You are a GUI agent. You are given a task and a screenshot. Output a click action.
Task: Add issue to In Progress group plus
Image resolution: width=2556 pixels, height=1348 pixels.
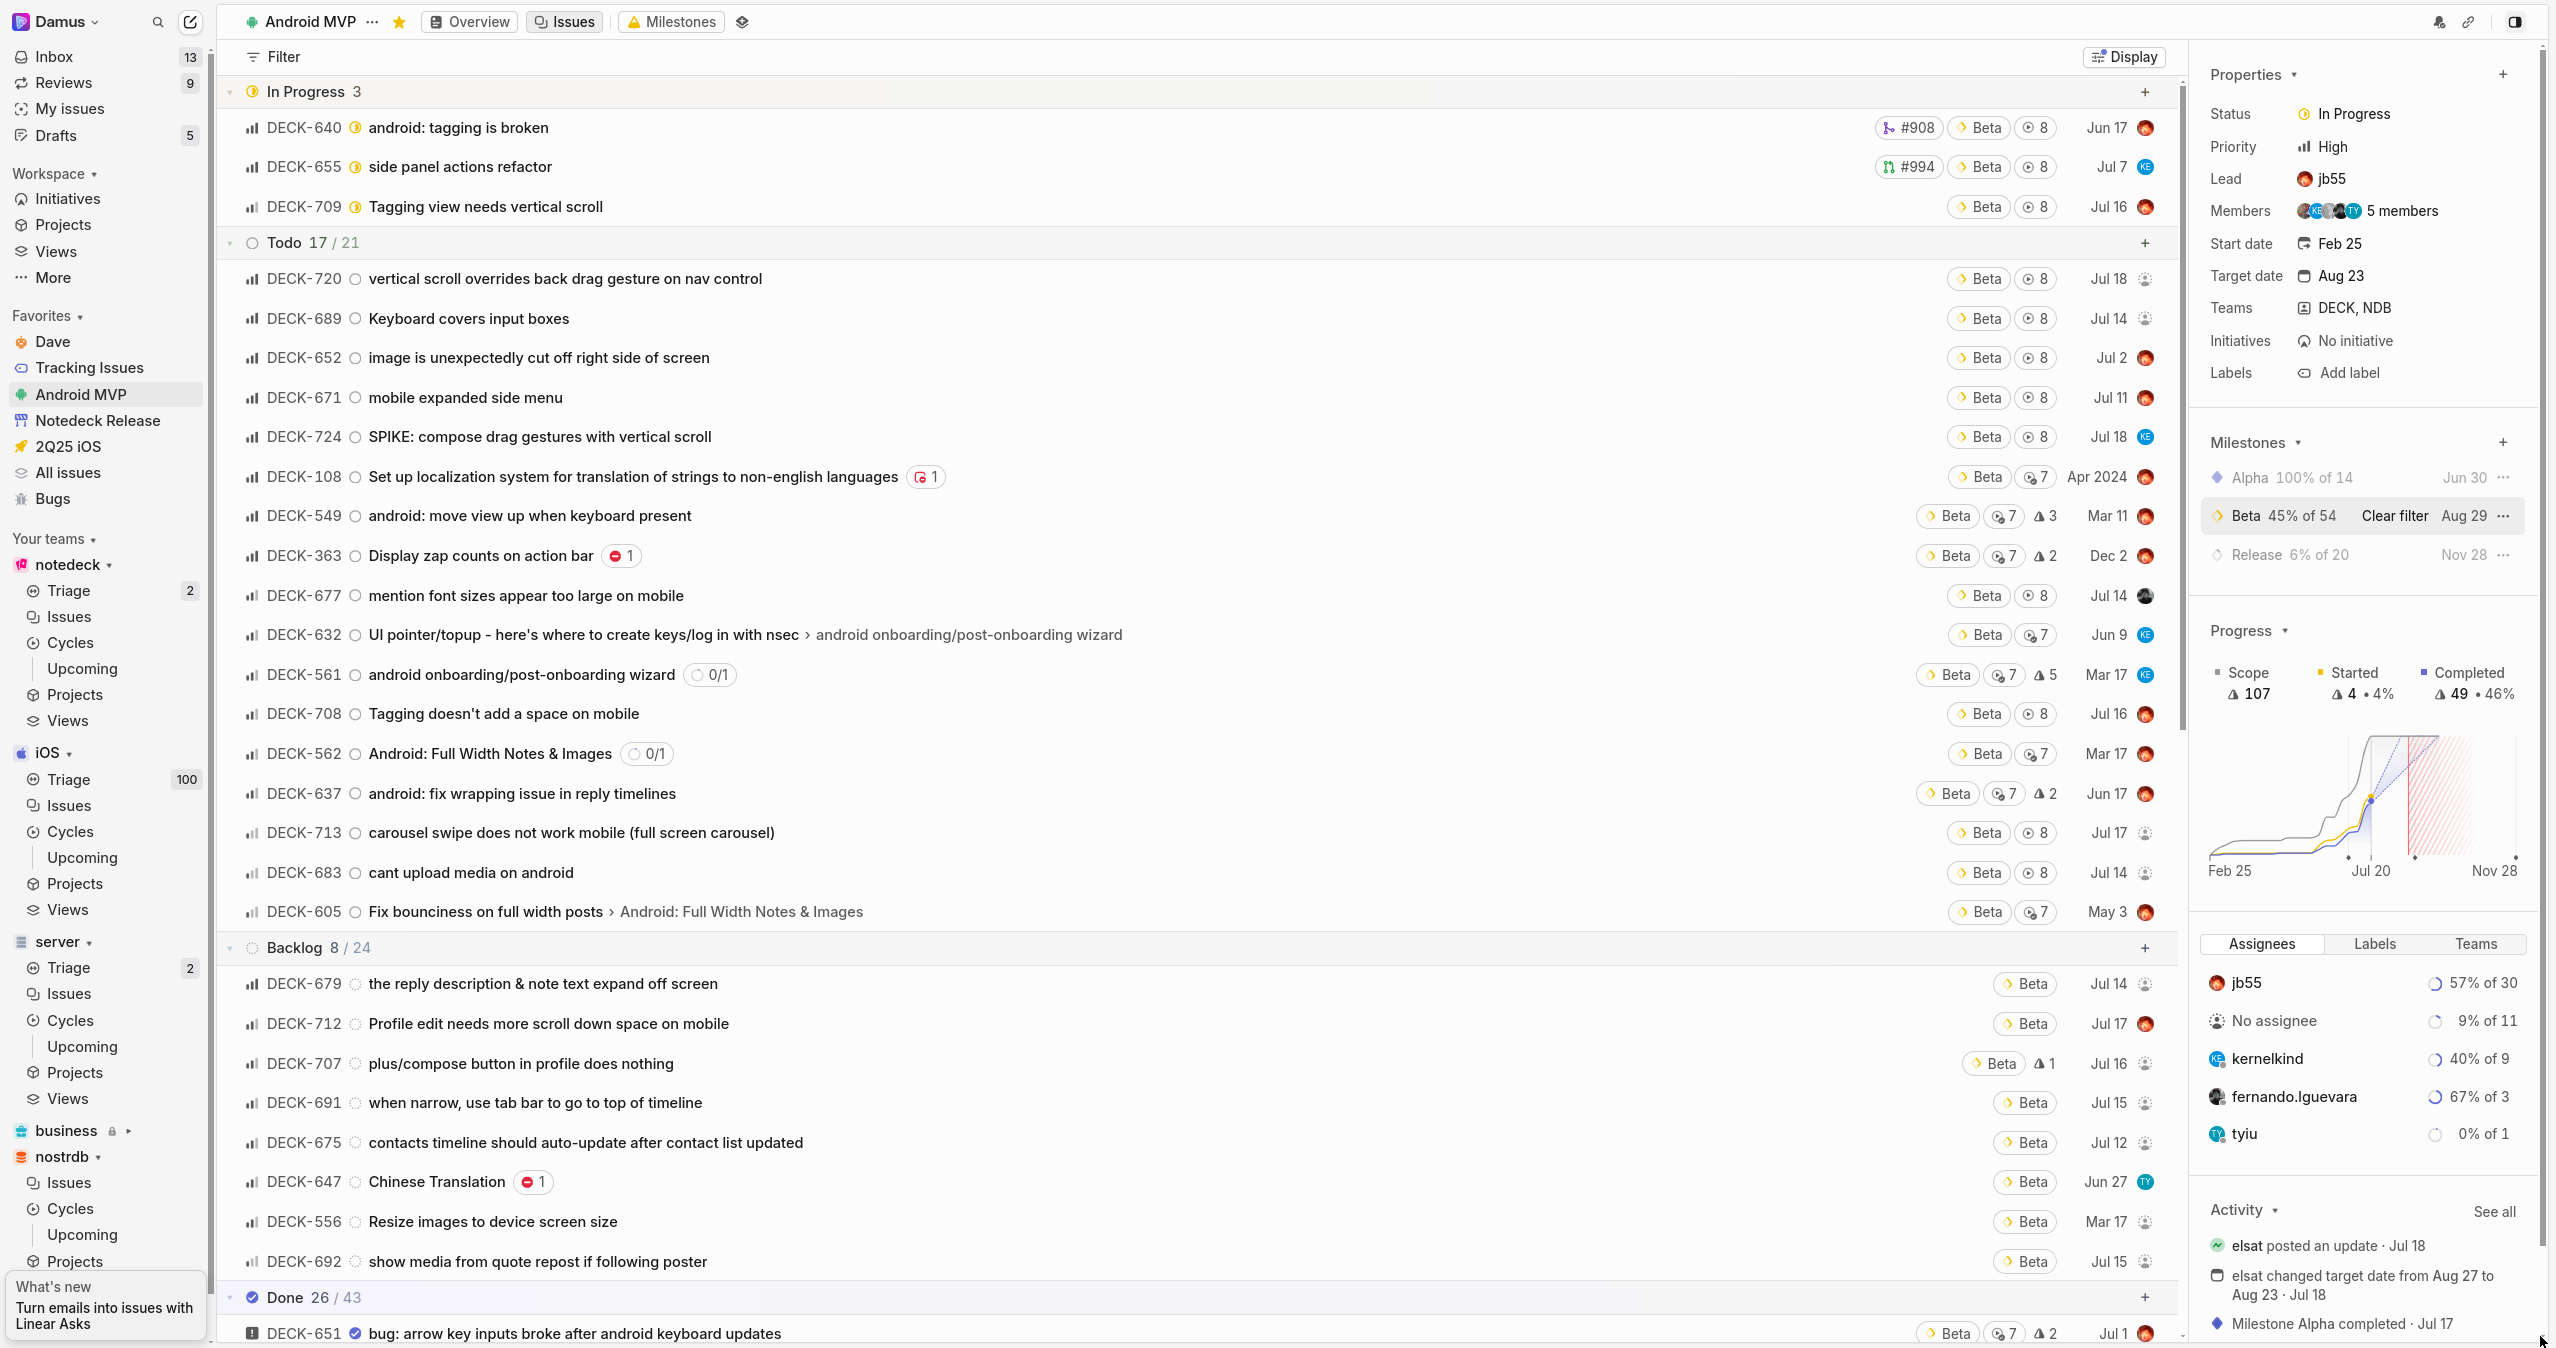(2145, 92)
